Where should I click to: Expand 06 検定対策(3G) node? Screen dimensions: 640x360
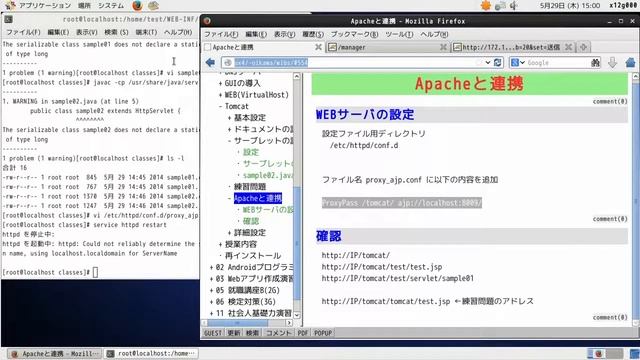click(211, 302)
